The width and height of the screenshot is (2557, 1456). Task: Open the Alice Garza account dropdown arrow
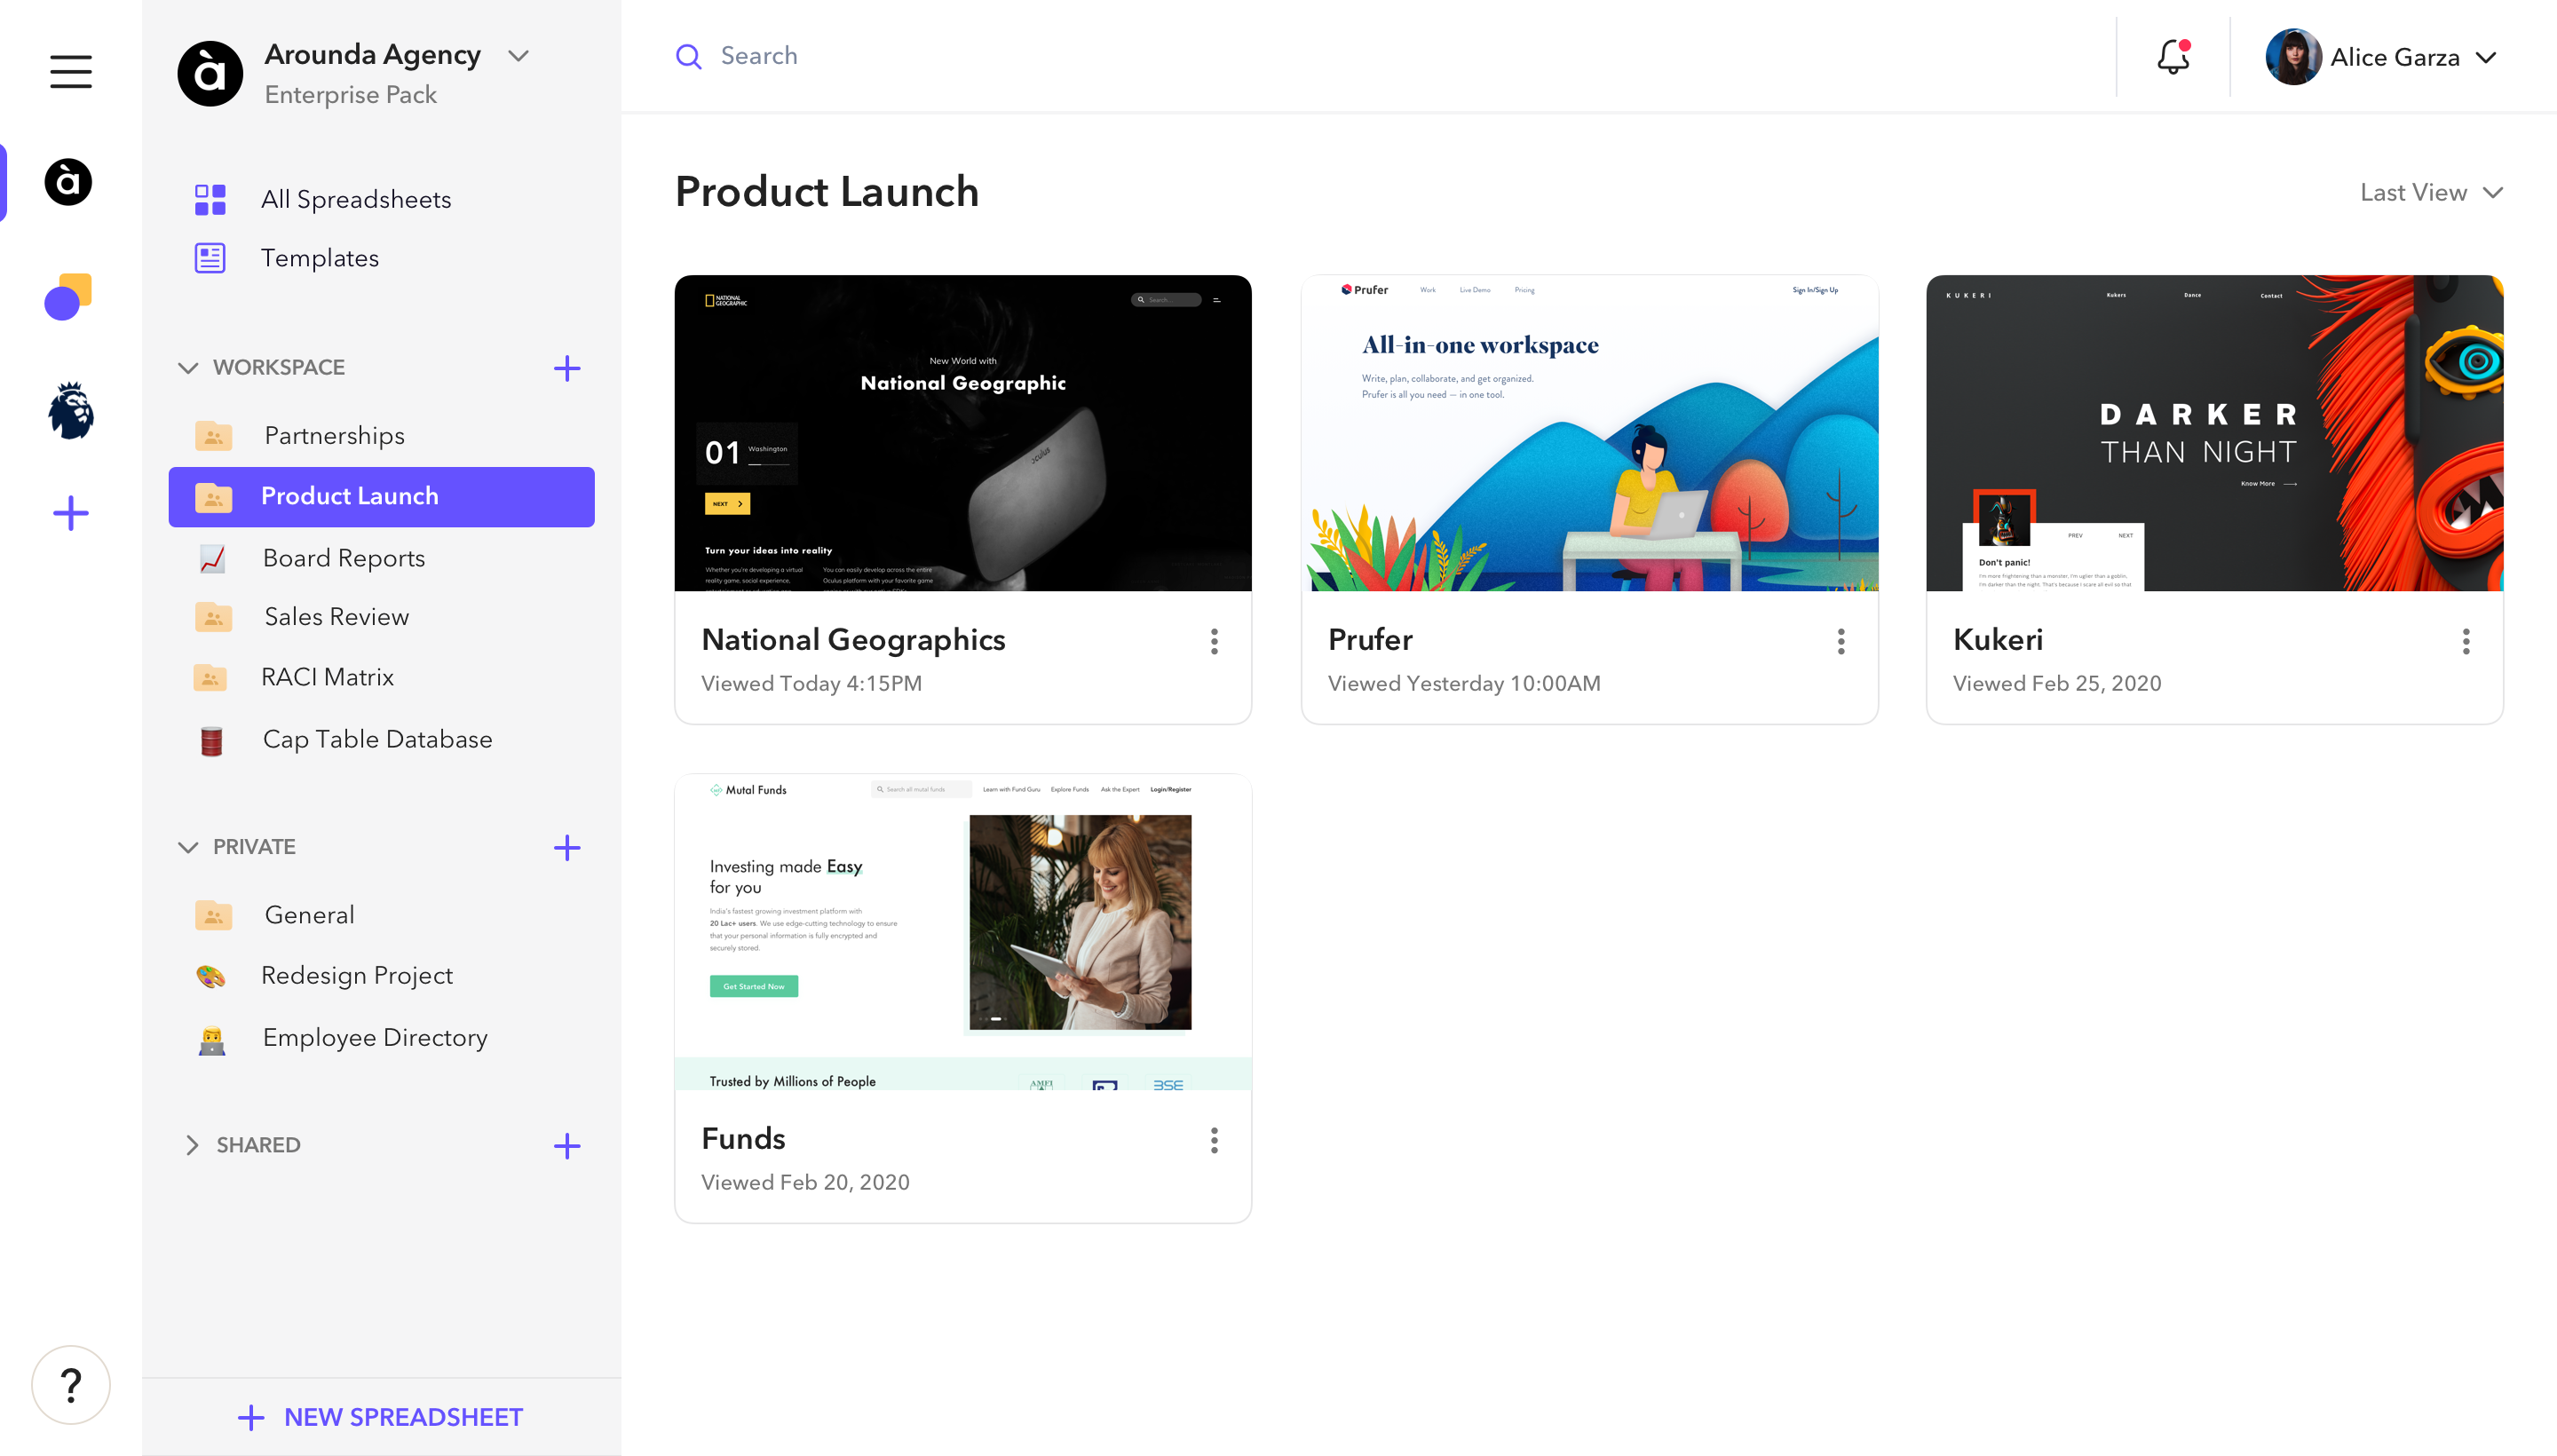pyautogui.click(x=2487, y=58)
